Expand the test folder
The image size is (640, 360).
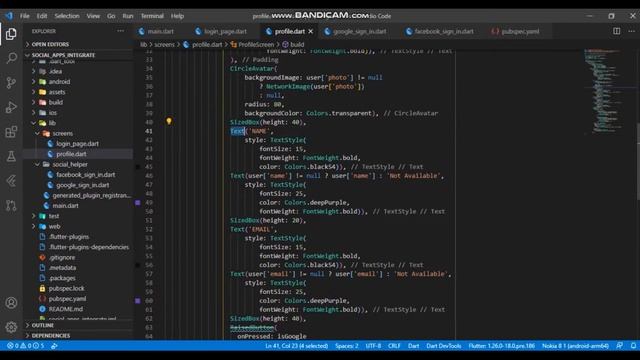pos(53,216)
